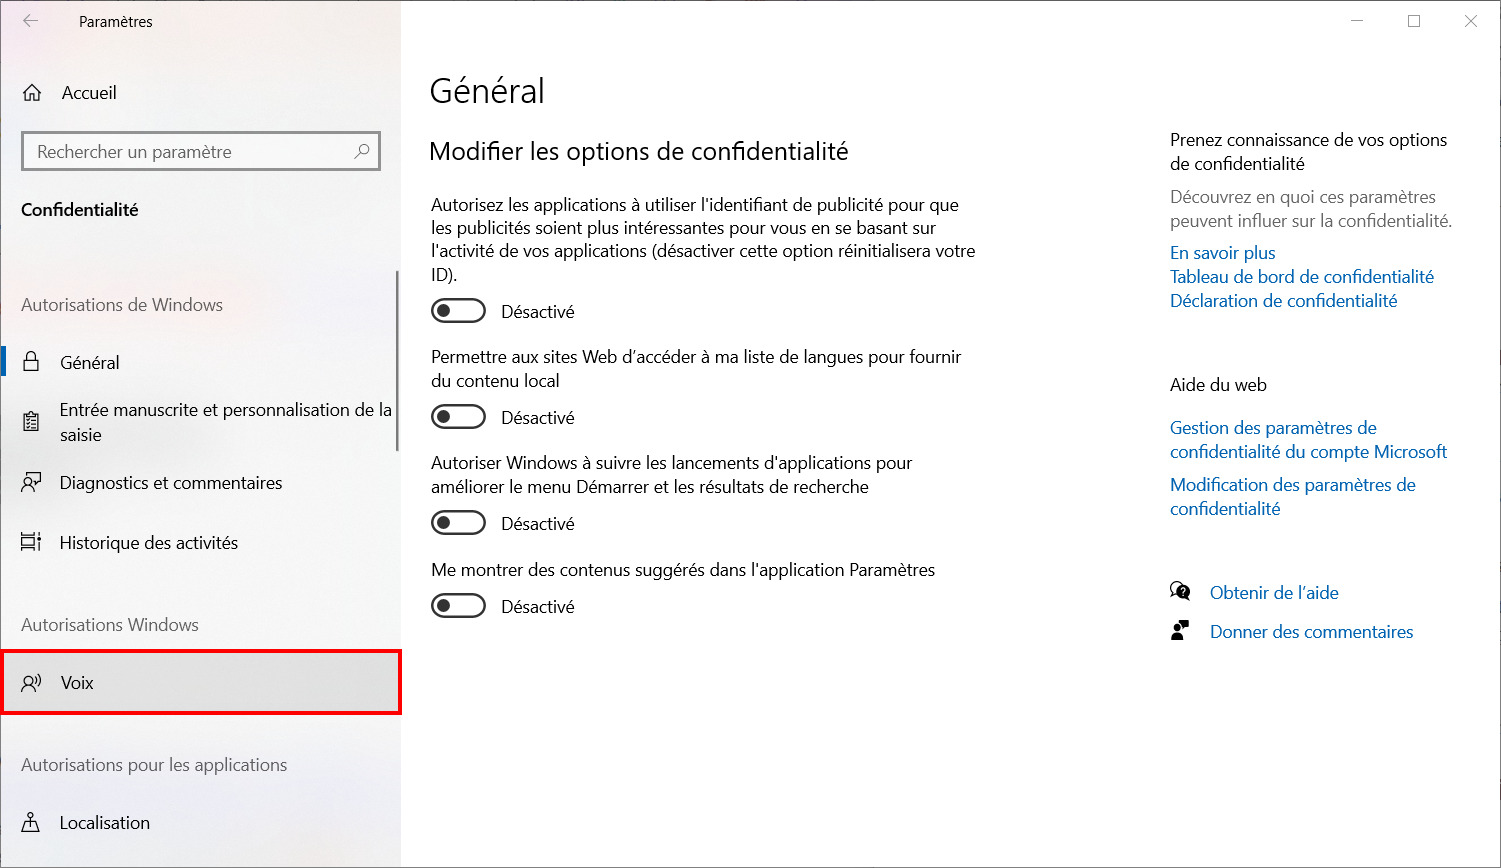Click the Obtenir de l'aide chat icon
The width and height of the screenshot is (1501, 868).
click(x=1180, y=592)
